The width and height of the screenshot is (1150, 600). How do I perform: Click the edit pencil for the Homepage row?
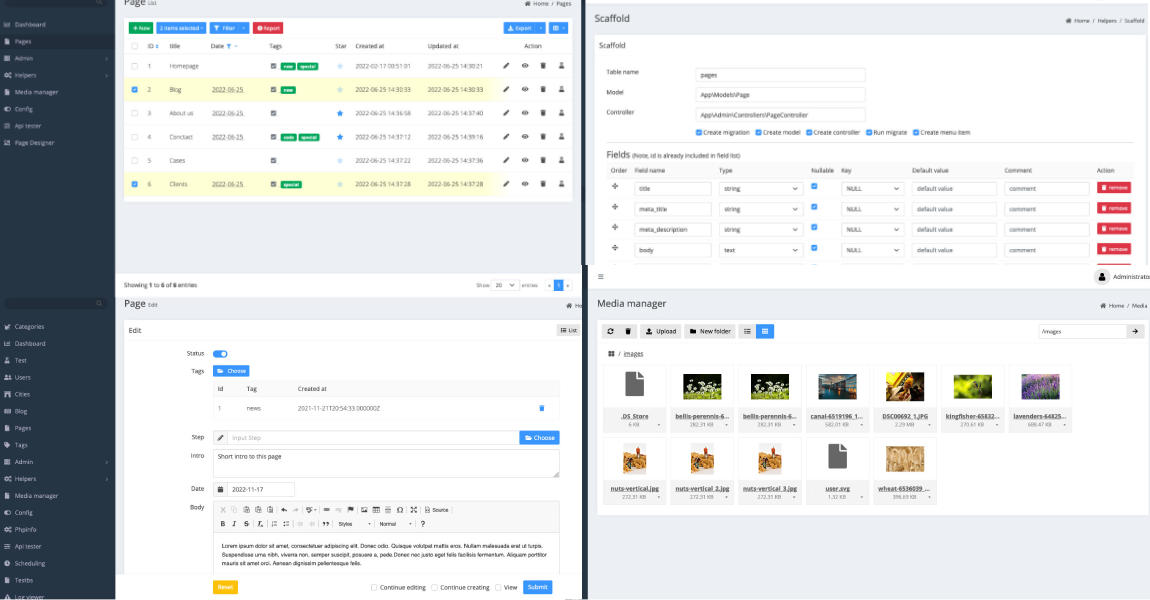506,66
